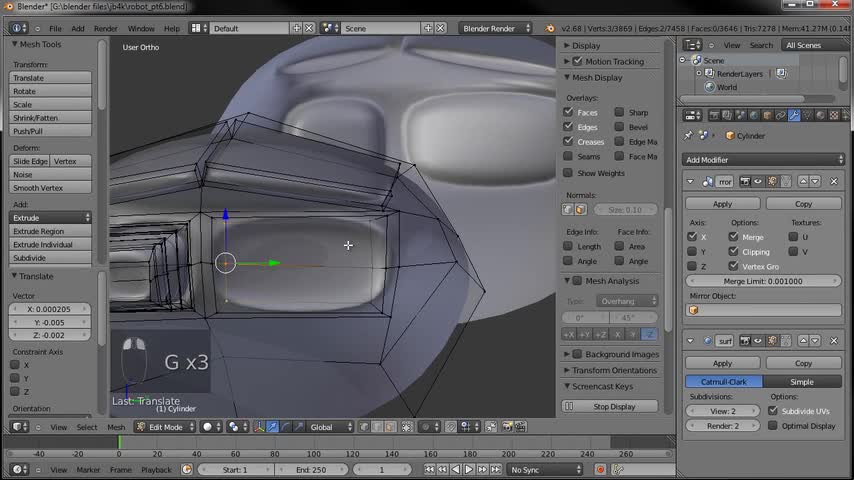Select edge select mode
The width and height of the screenshot is (854, 480).
(377, 427)
